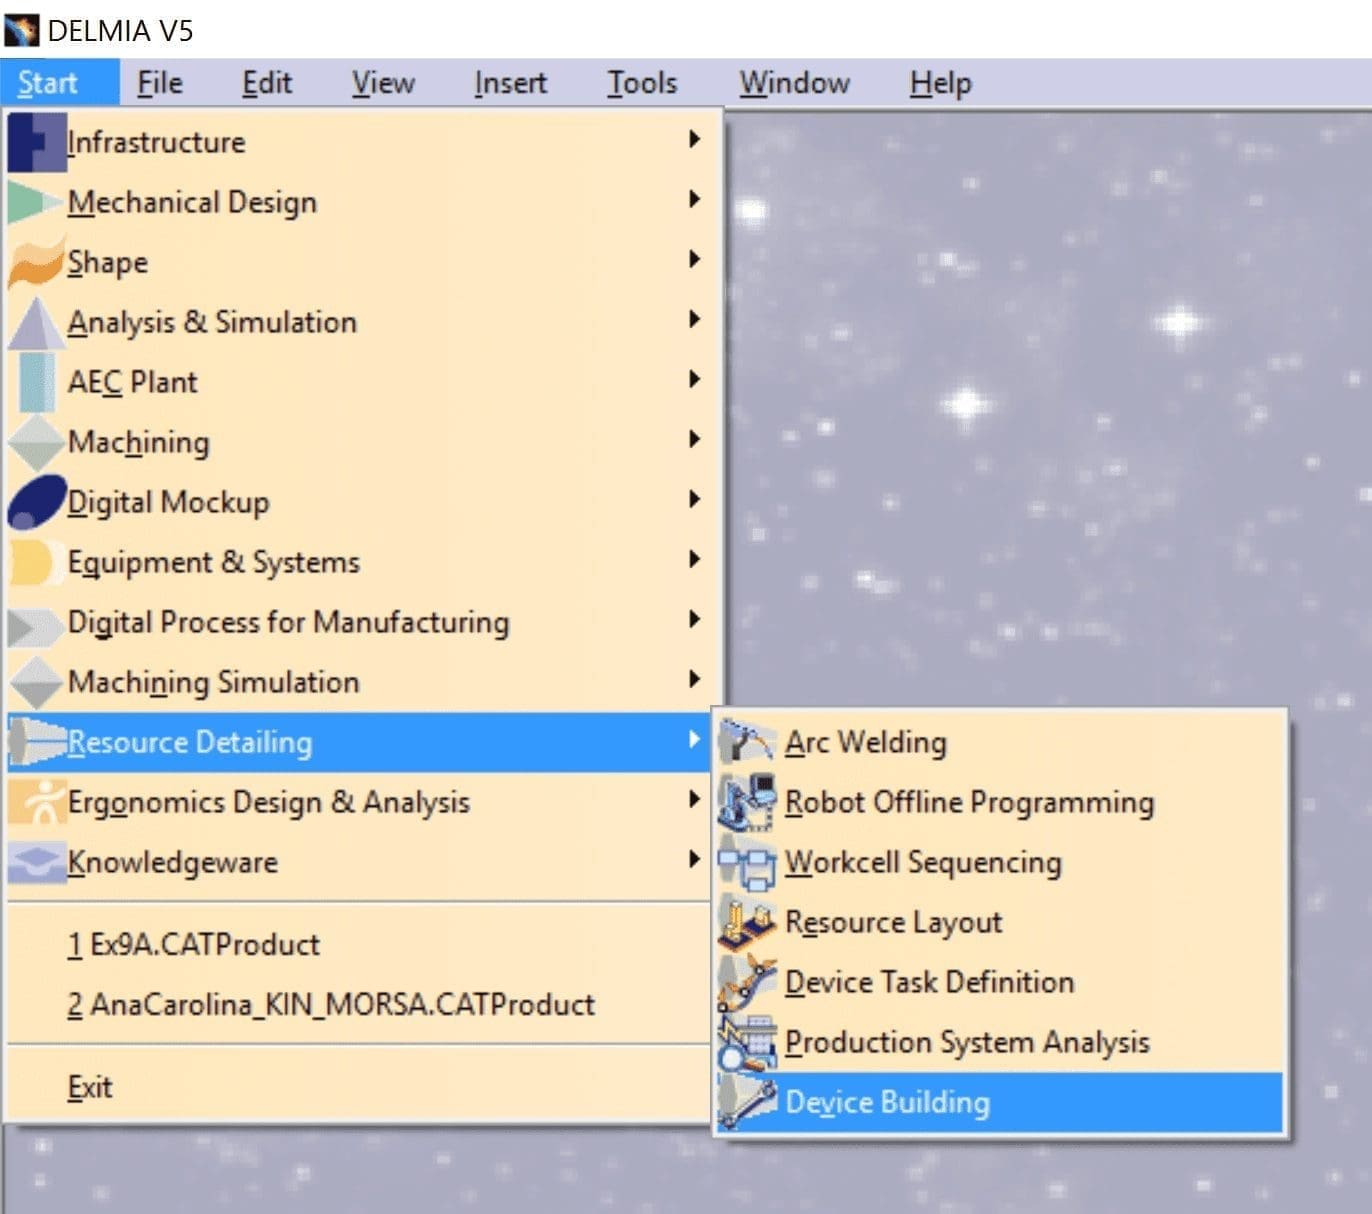Image resolution: width=1372 pixels, height=1214 pixels.
Task: Select the Arc Welding entry
Action: (x=999, y=742)
